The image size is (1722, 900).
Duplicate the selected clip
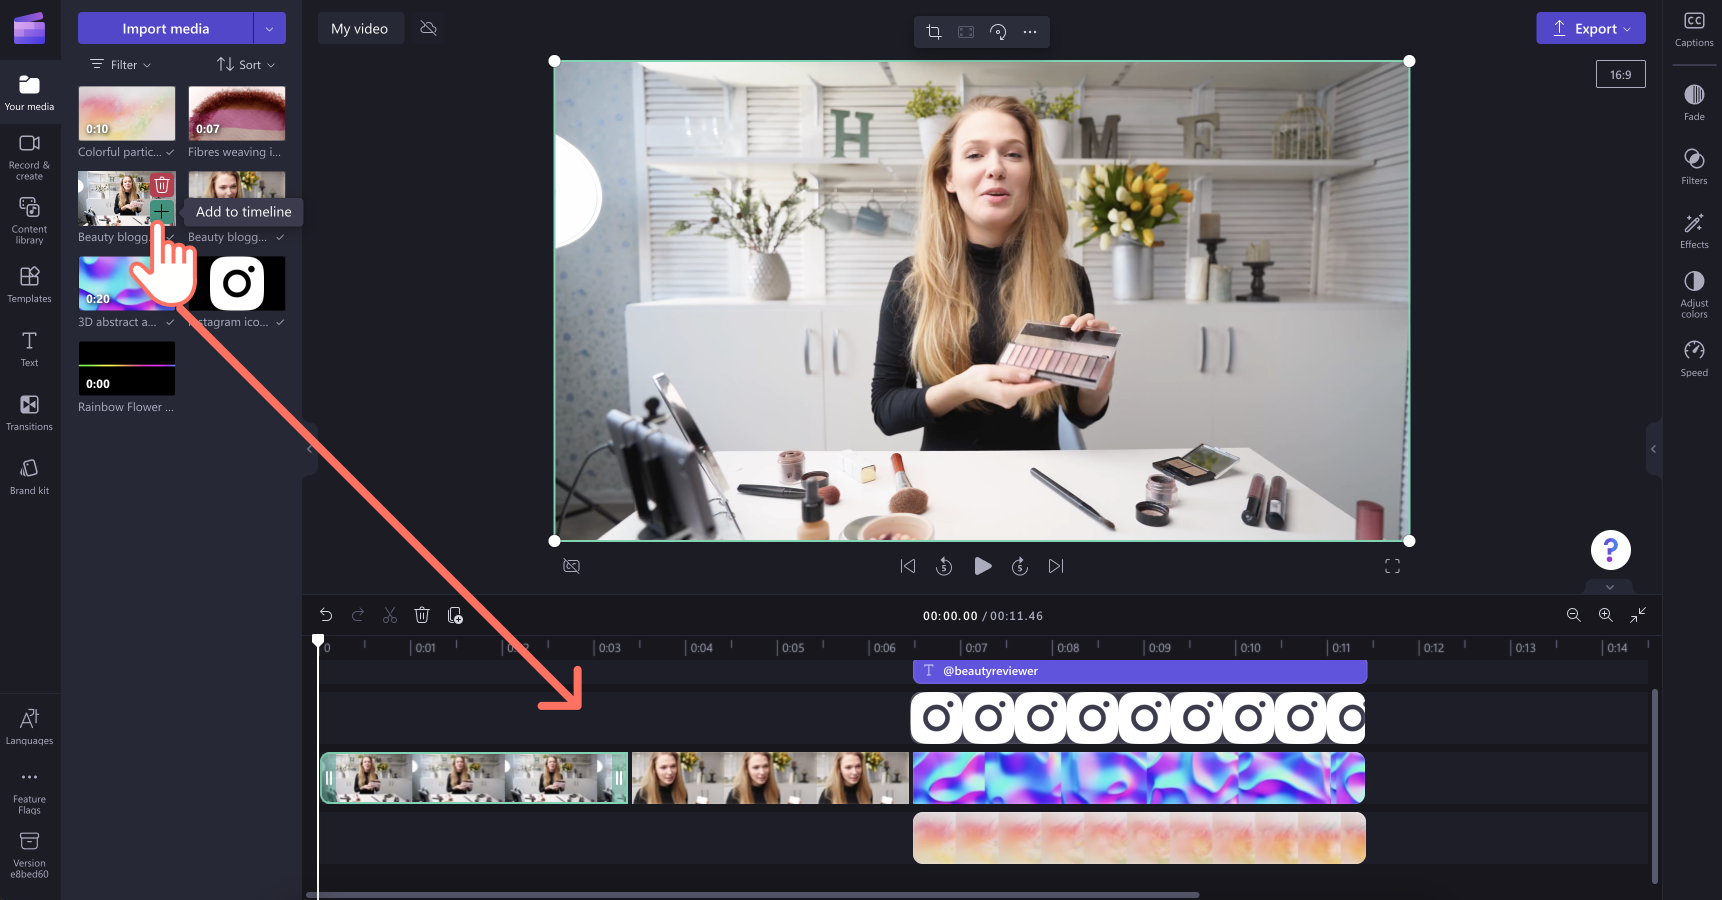tap(455, 615)
